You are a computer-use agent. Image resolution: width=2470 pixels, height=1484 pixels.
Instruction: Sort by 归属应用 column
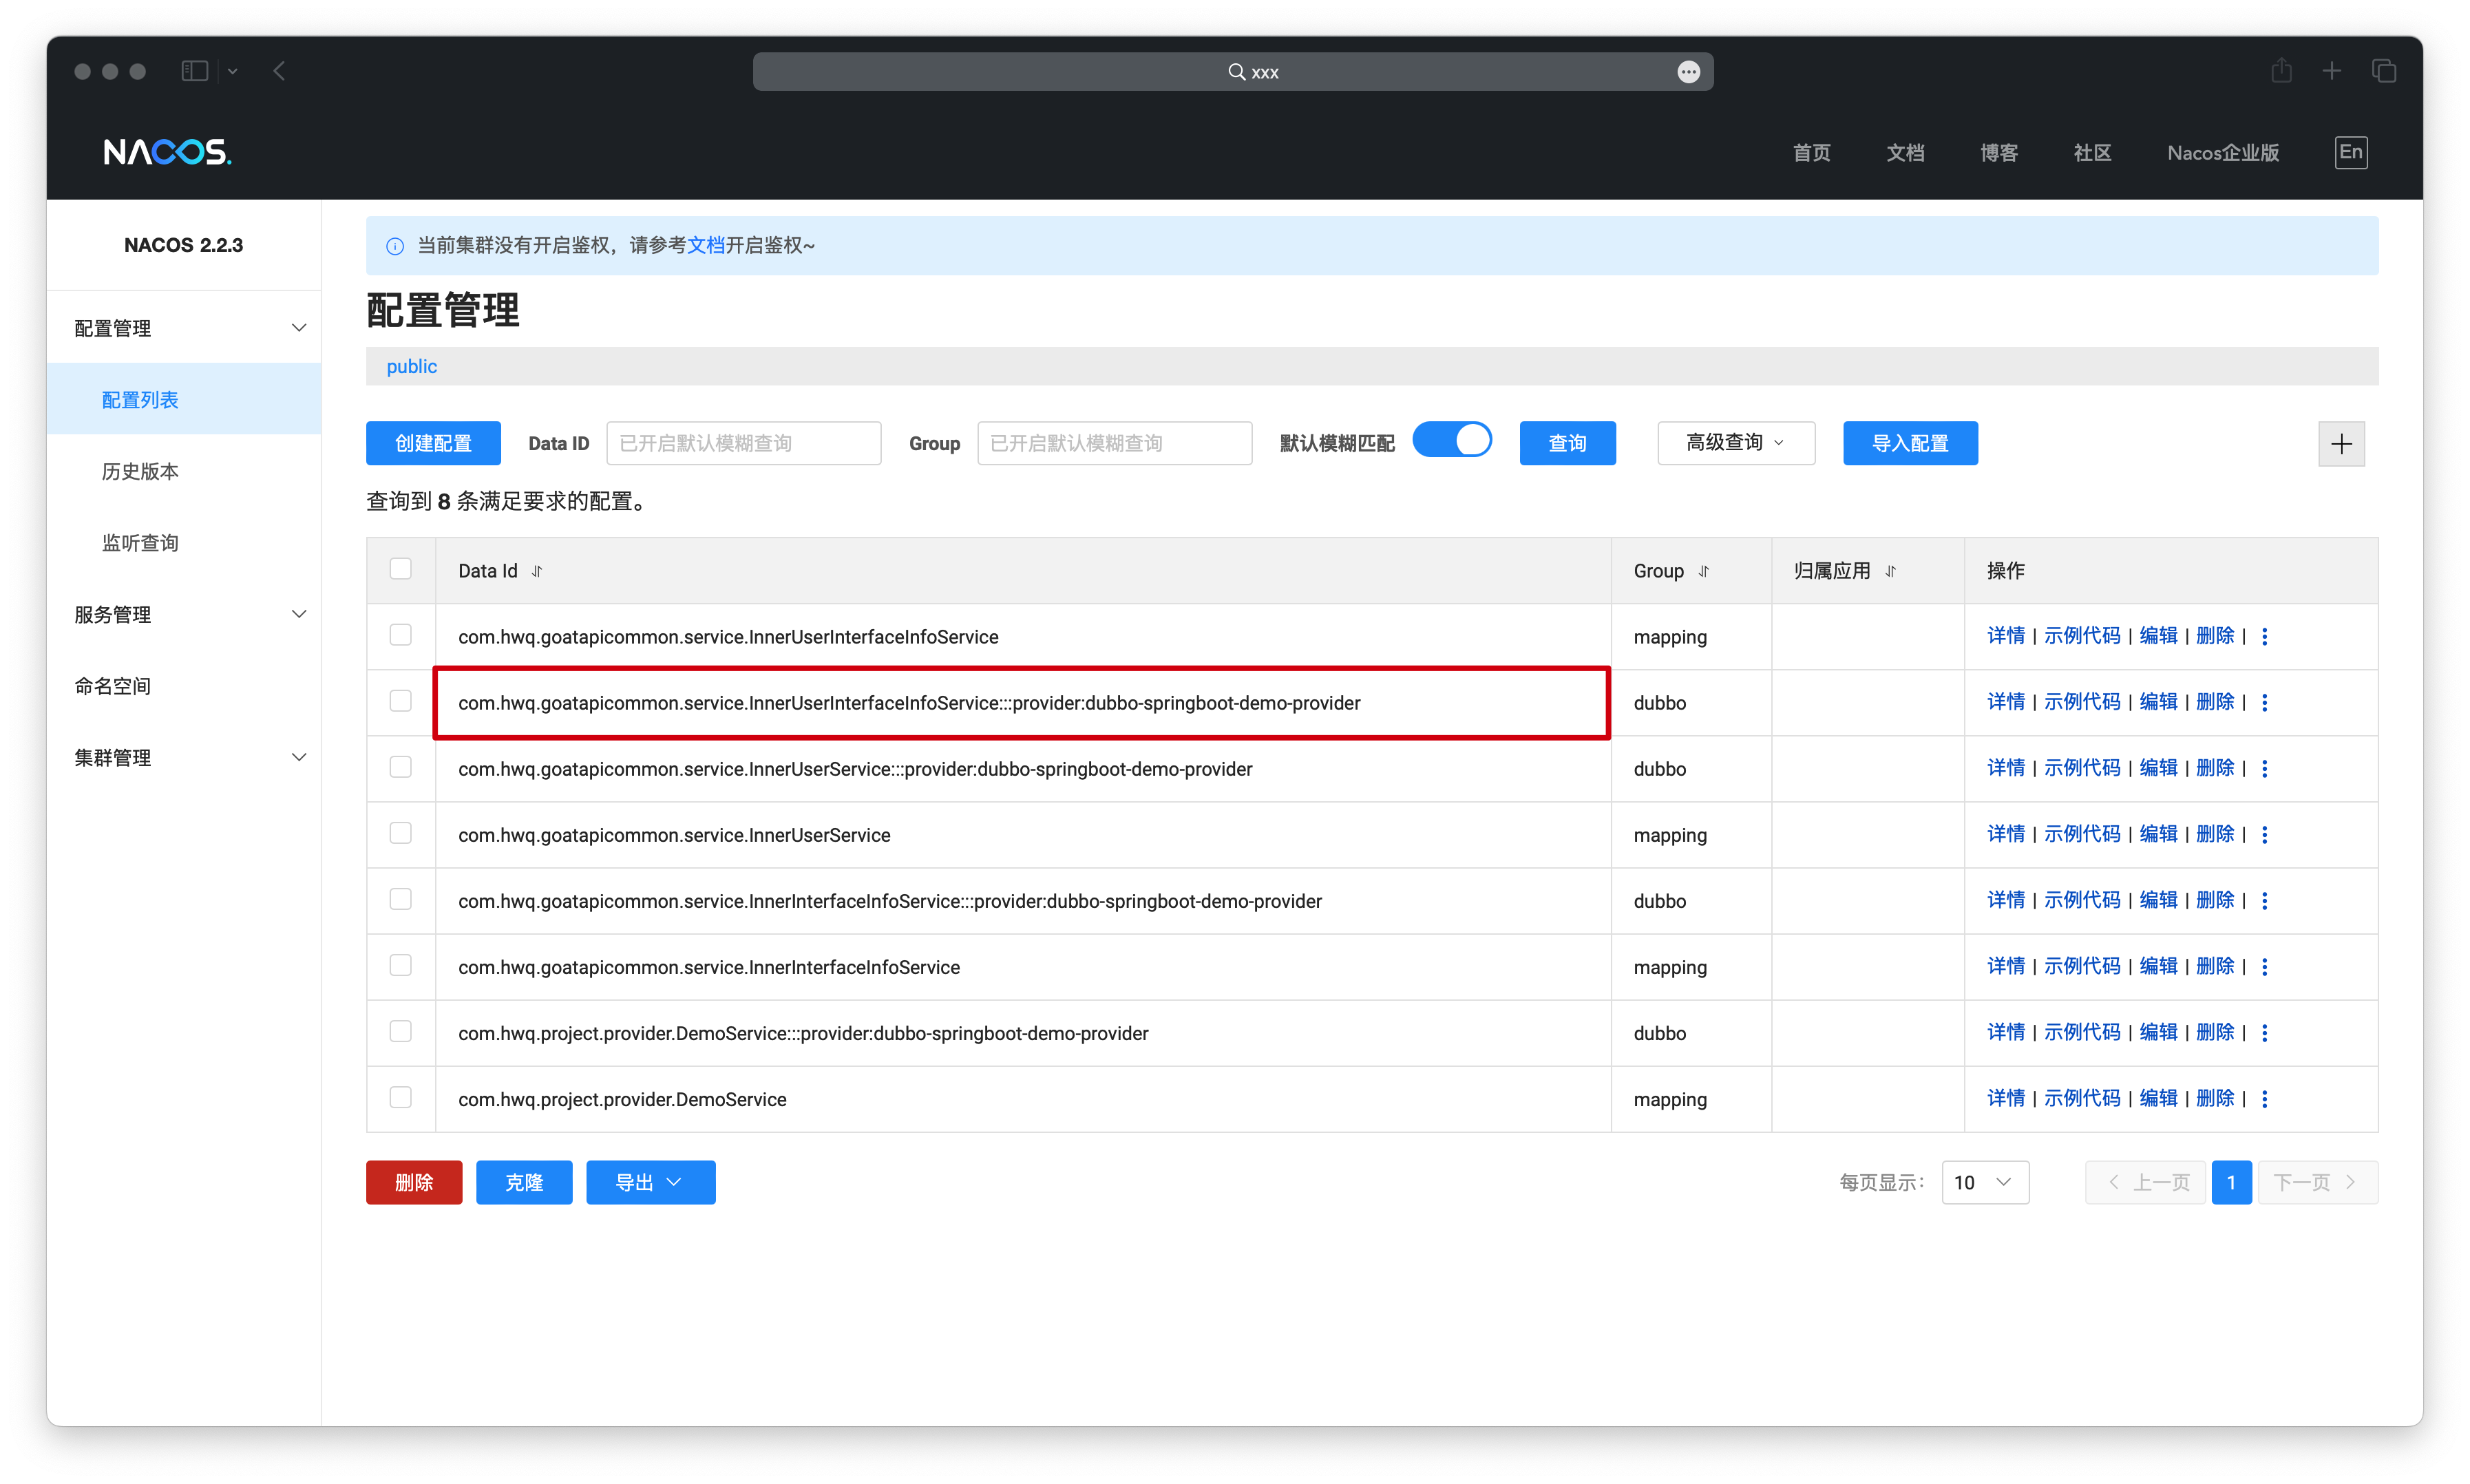point(1890,571)
